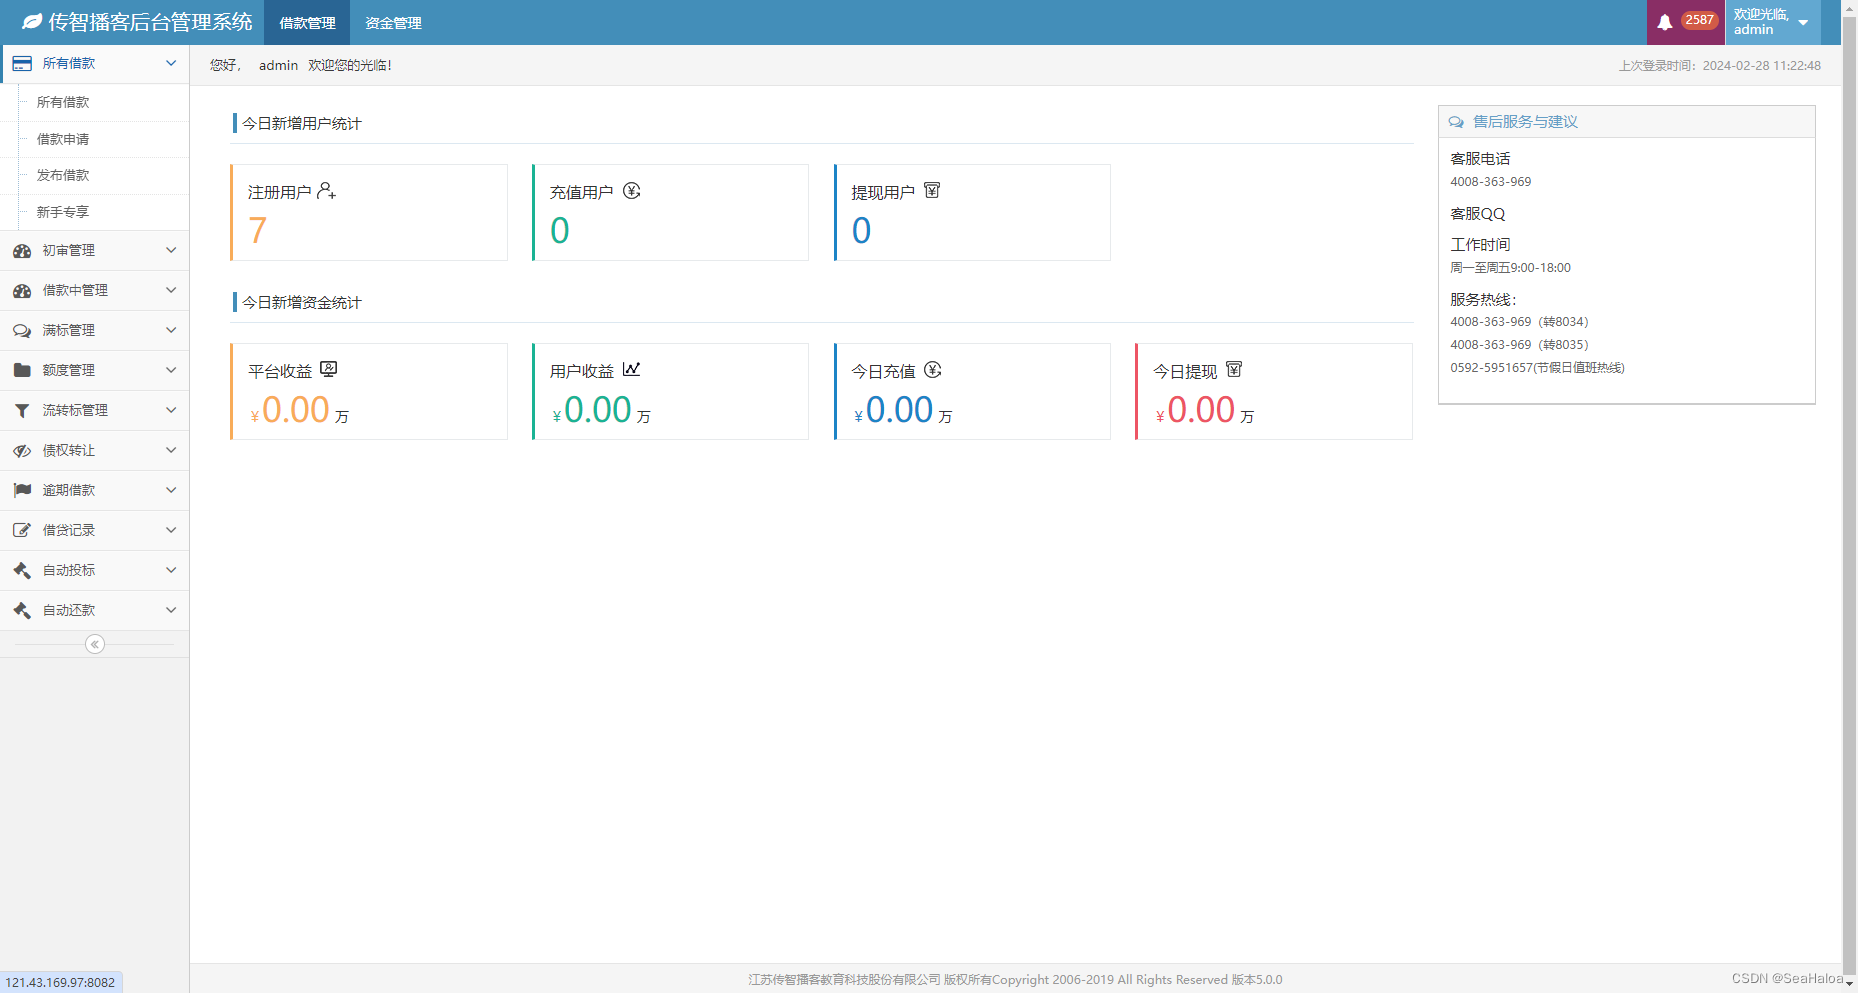Click the yen circle icon next to 充值用户
The image size is (1858, 993).
pos(632,191)
